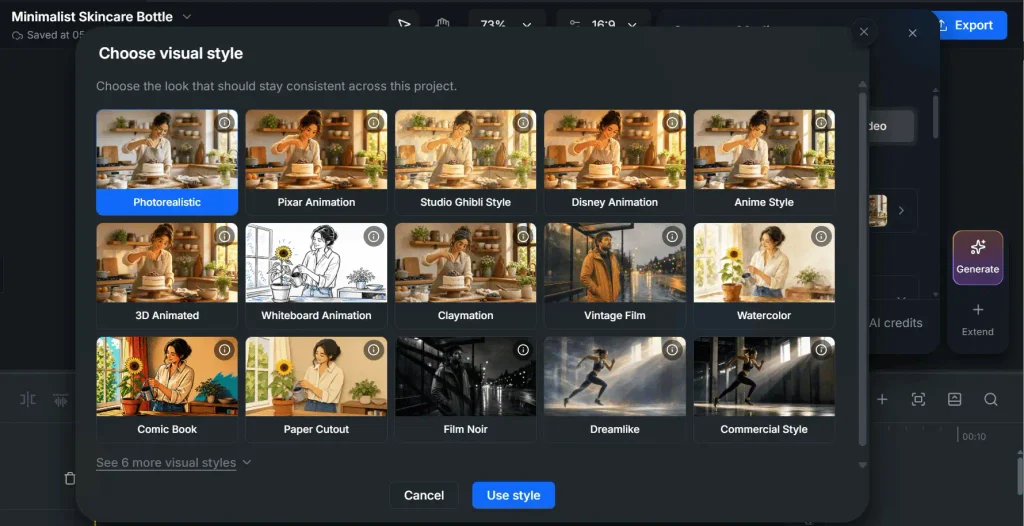Viewport: 1024px width, 526px height.
Task: Open the 73% zoom dropdown
Action: 507,25
